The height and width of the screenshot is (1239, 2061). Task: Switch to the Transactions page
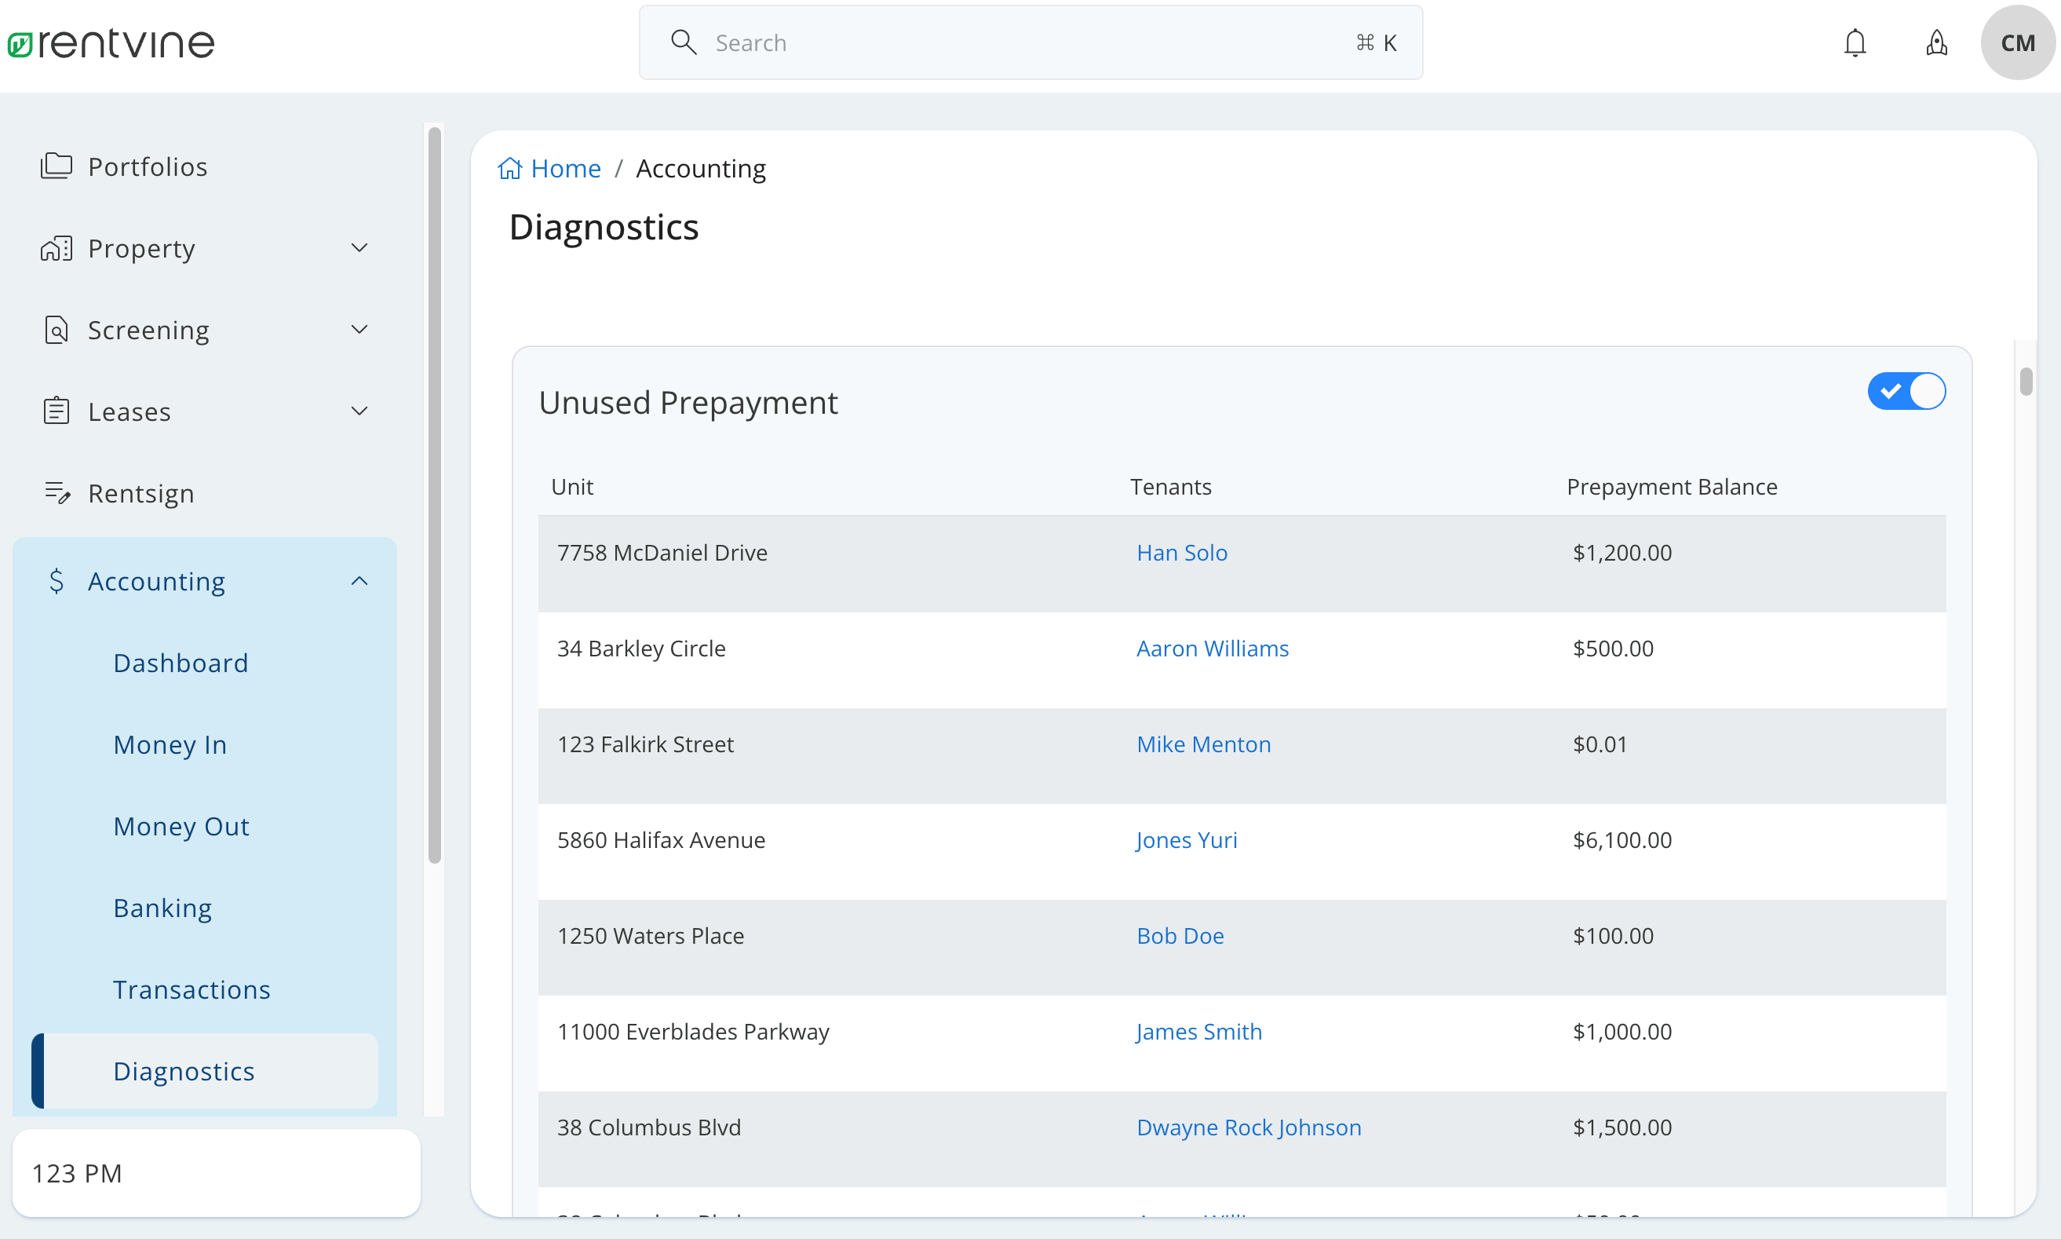coord(192,989)
